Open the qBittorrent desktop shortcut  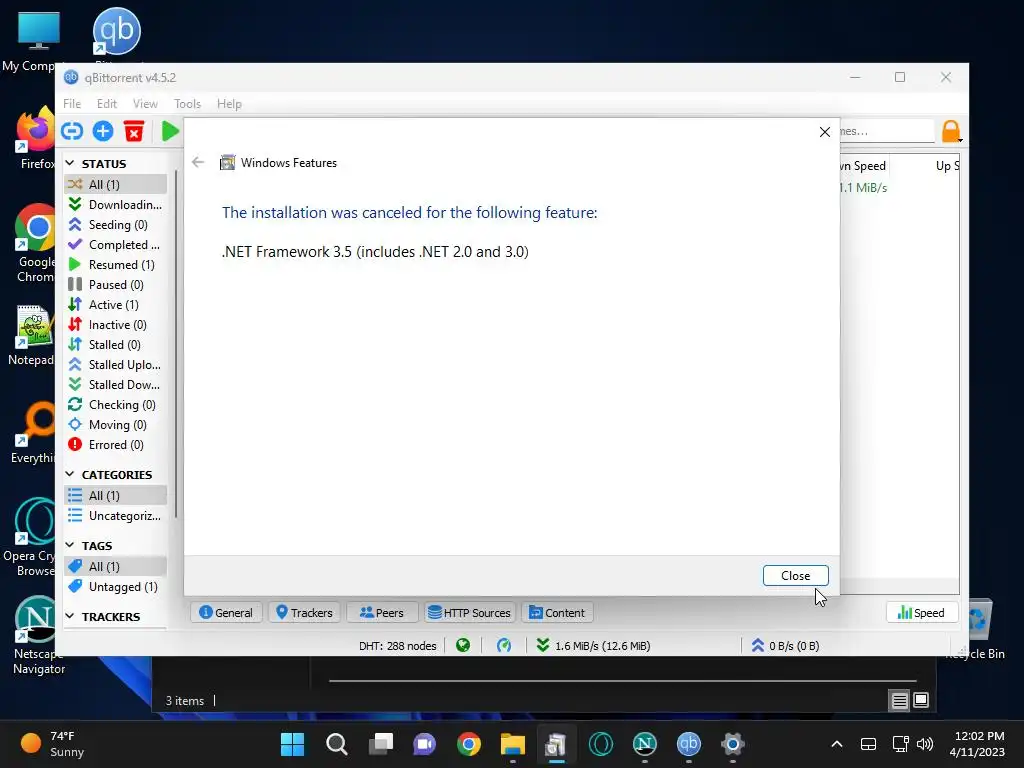[x=117, y=33]
